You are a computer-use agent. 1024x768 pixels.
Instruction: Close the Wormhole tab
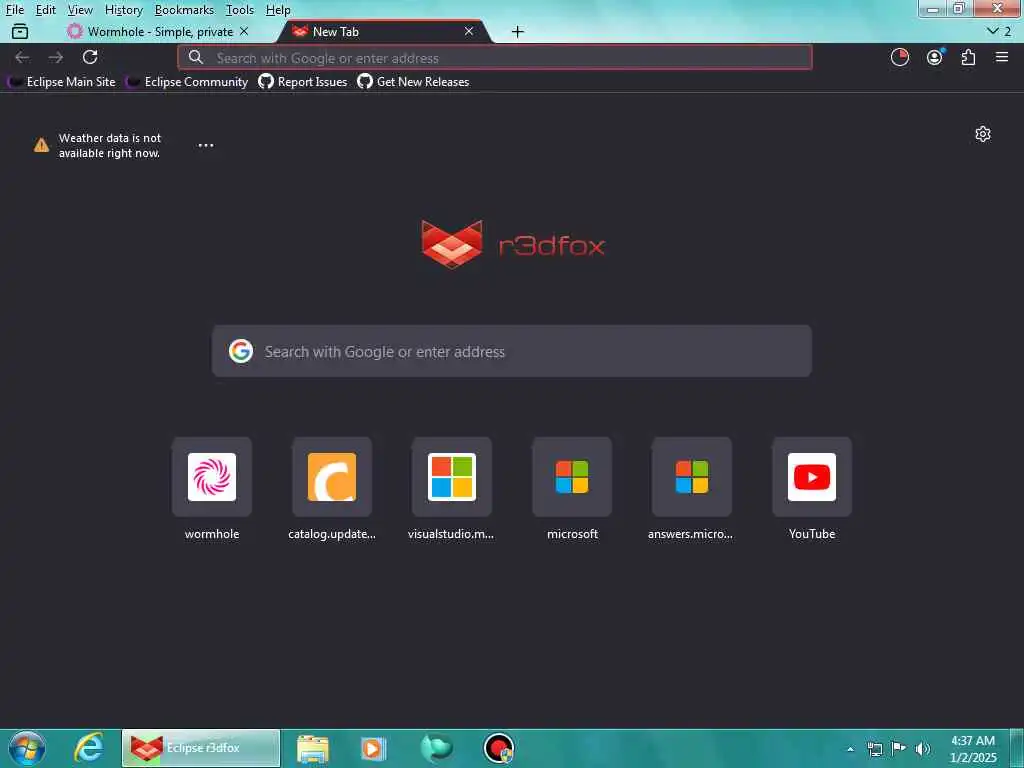[x=244, y=31]
